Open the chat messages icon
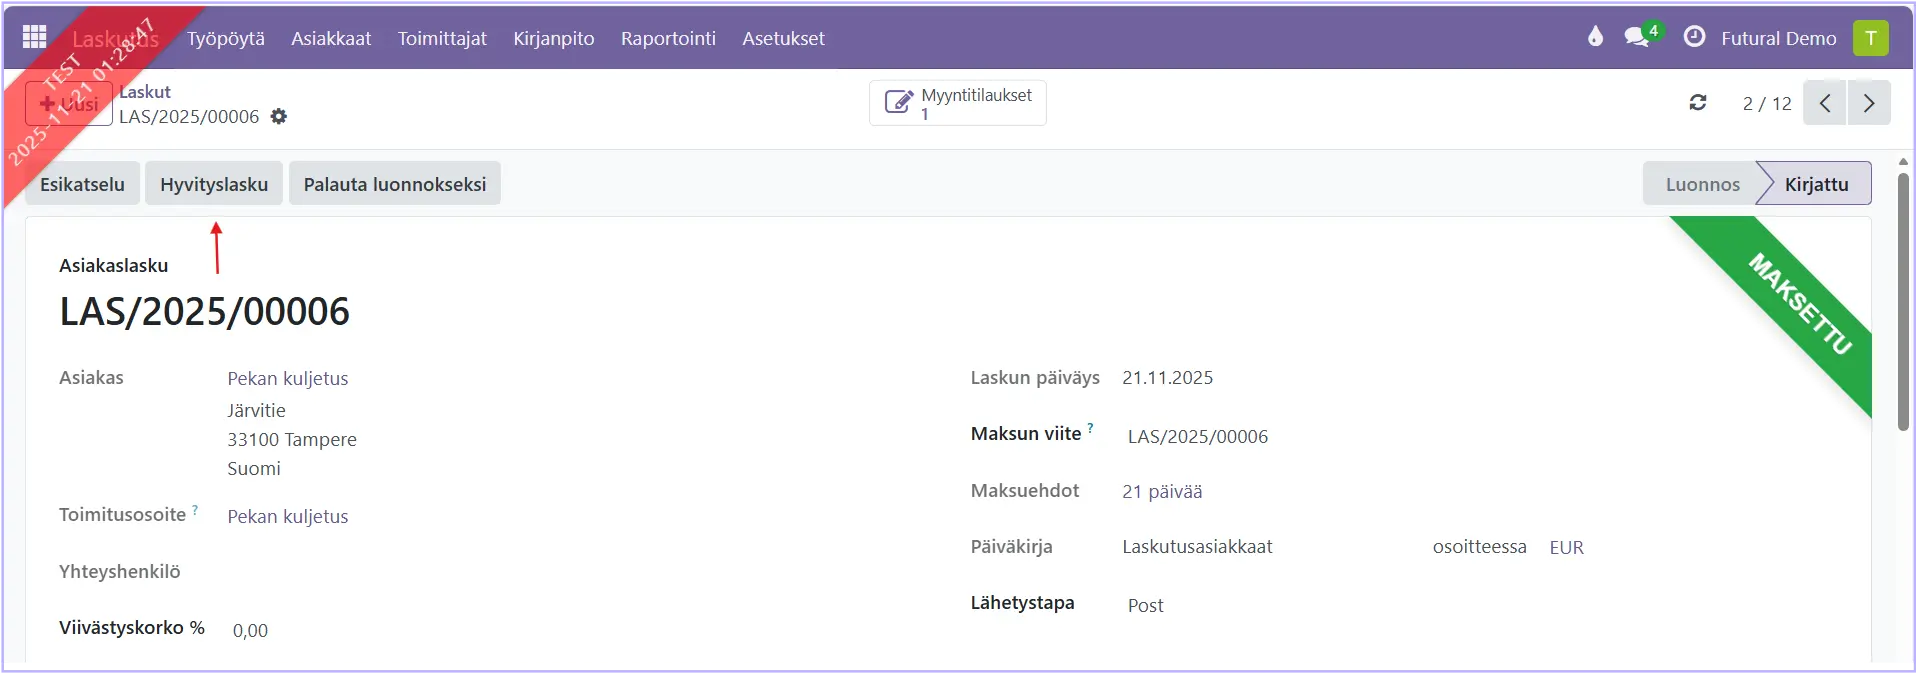The width and height of the screenshot is (1916, 673). [x=1637, y=37]
